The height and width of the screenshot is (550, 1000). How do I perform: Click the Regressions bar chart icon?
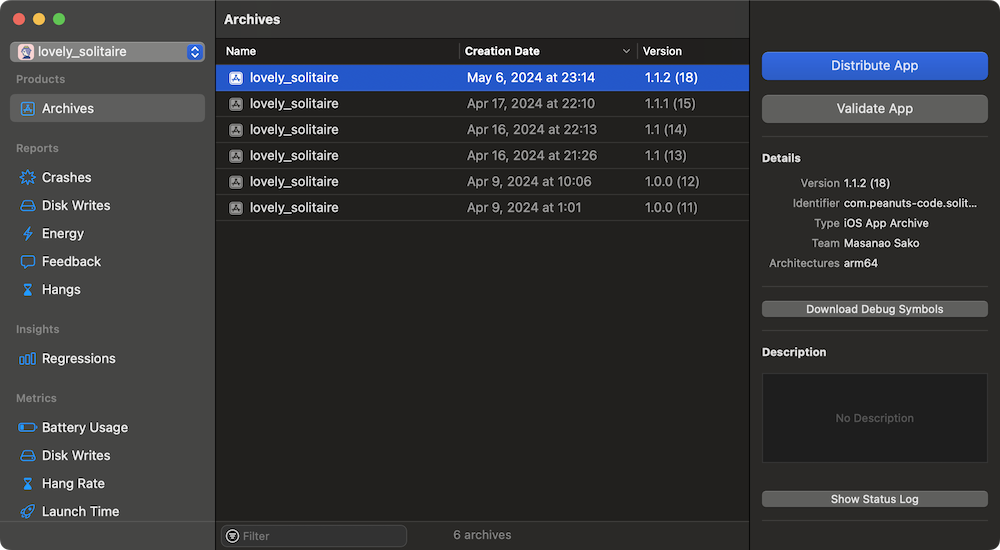[27, 359]
